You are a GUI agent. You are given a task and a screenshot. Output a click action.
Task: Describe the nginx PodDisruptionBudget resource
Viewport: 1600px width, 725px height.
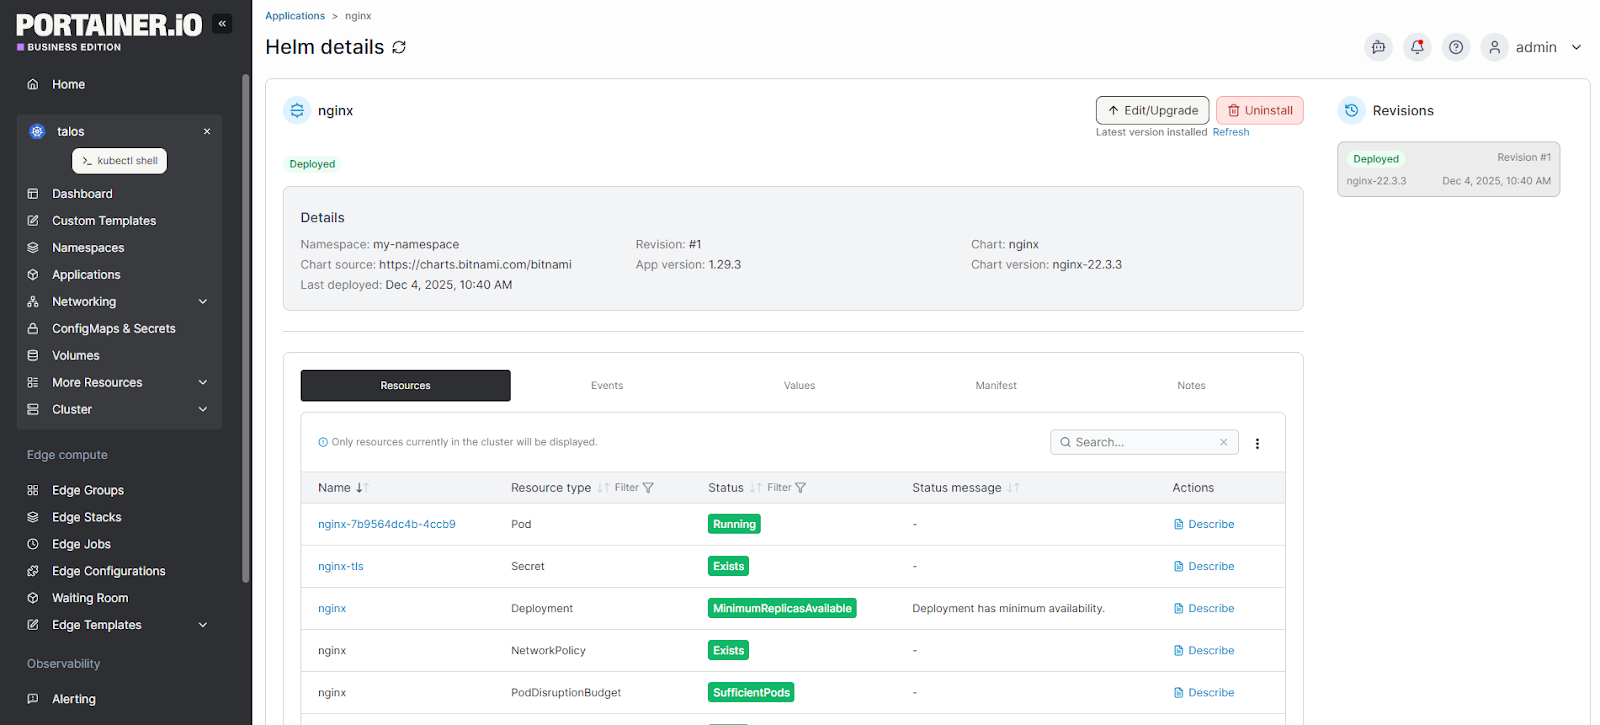[x=1204, y=692]
